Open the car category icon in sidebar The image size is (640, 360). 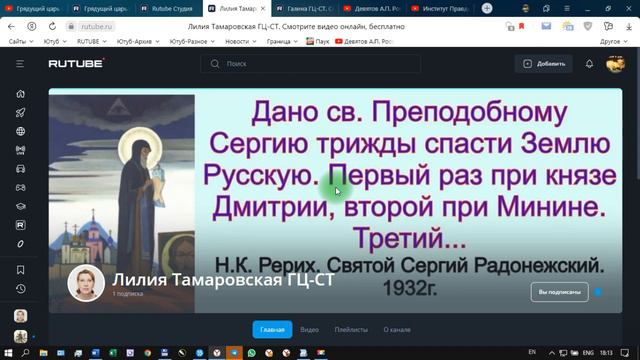point(20,169)
